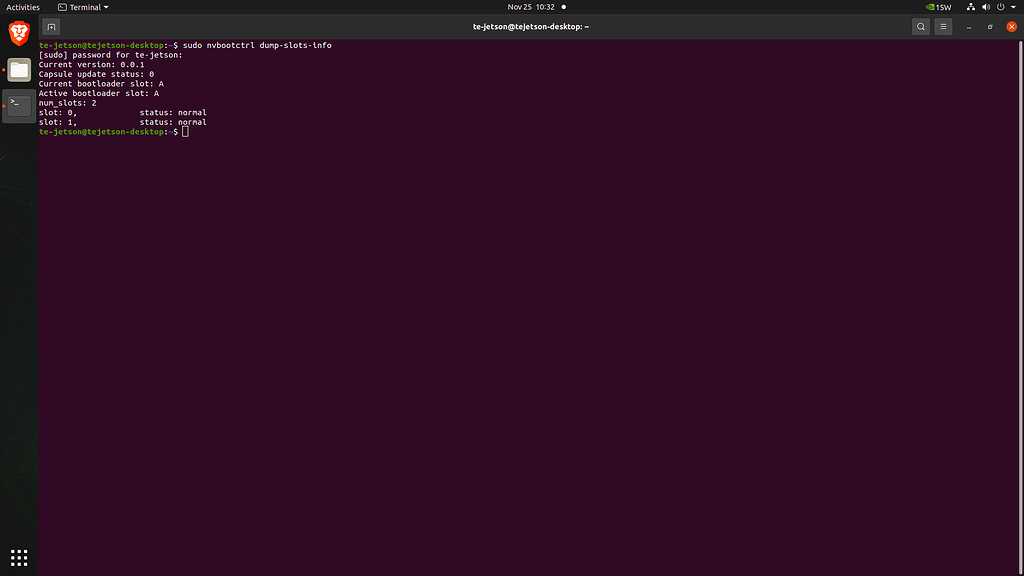Click the volume indicator in the top bar
Image resolution: width=1024 pixels, height=576 pixels.
pos(985,6)
